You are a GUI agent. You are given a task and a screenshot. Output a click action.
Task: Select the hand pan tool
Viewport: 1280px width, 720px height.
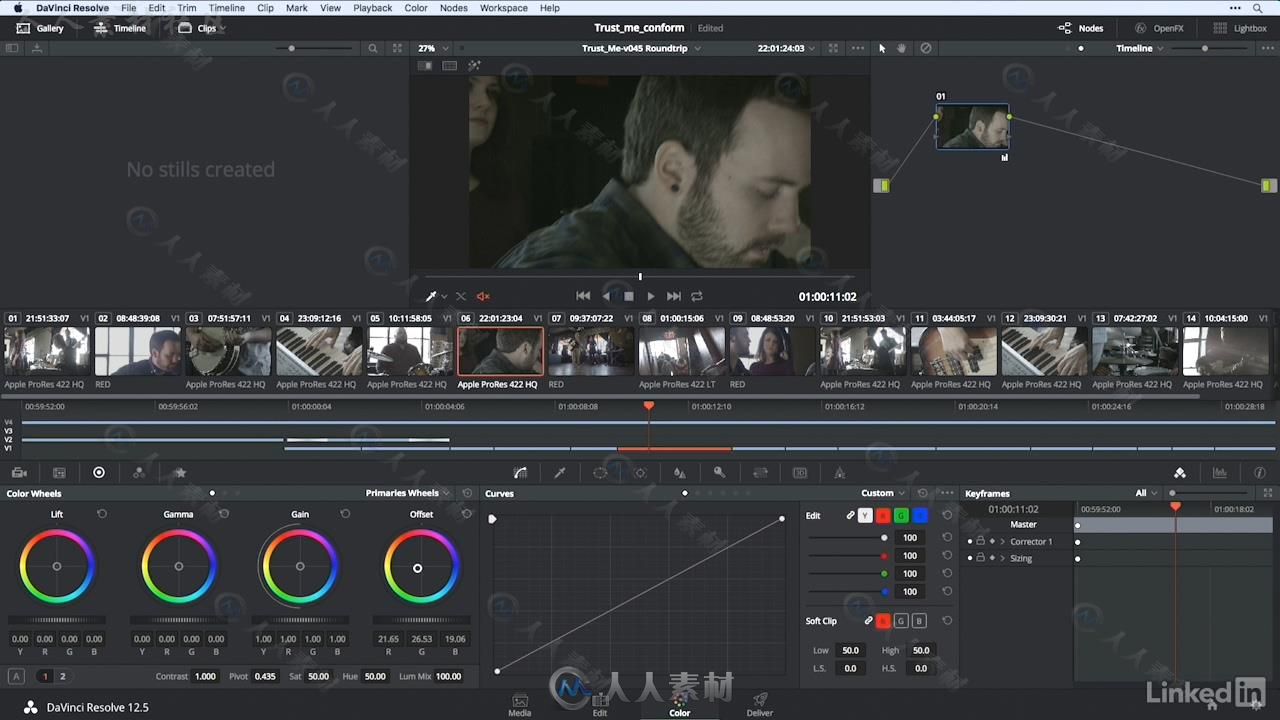tap(902, 48)
